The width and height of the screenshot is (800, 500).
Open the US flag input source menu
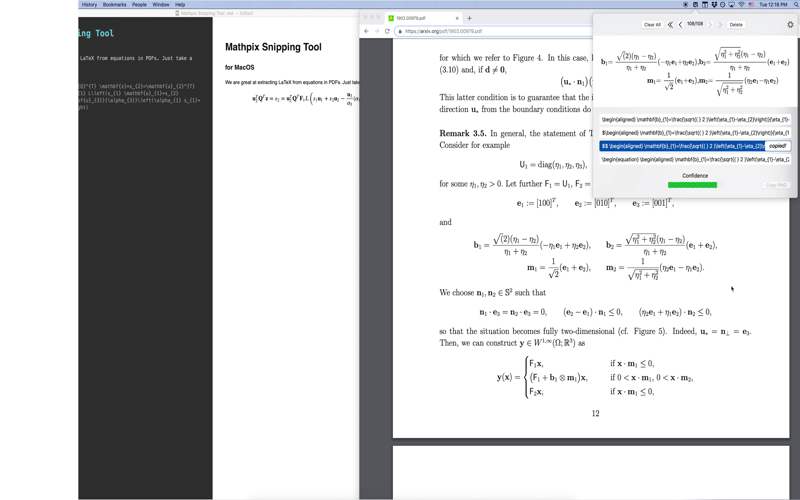tap(751, 5)
